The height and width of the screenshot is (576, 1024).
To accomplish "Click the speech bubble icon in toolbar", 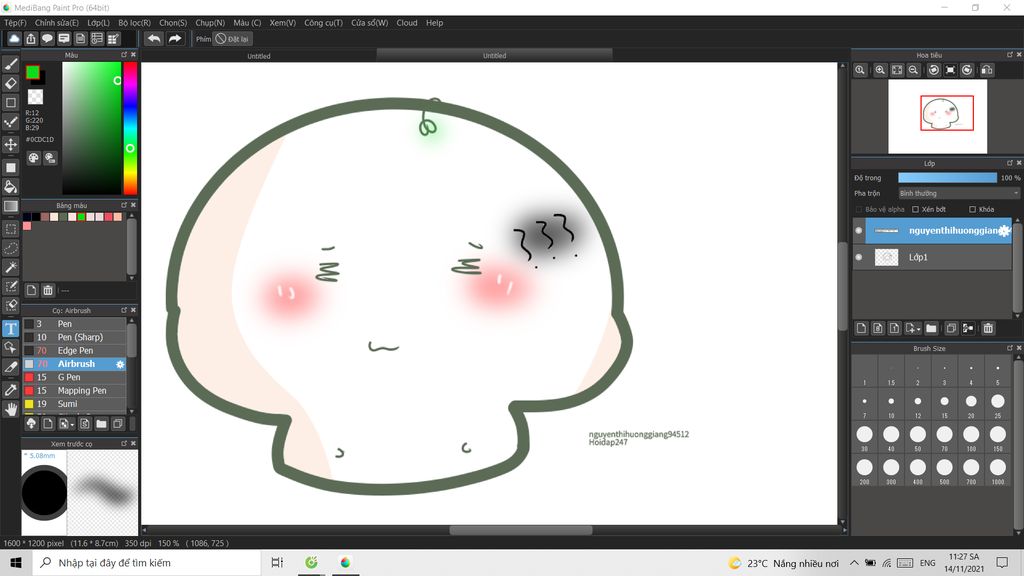I will [x=47, y=39].
